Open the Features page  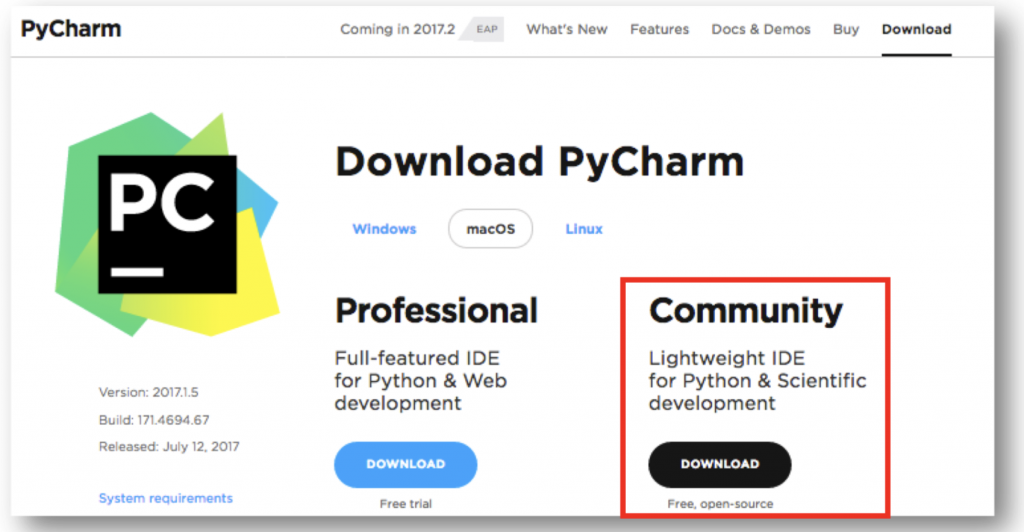pos(659,29)
